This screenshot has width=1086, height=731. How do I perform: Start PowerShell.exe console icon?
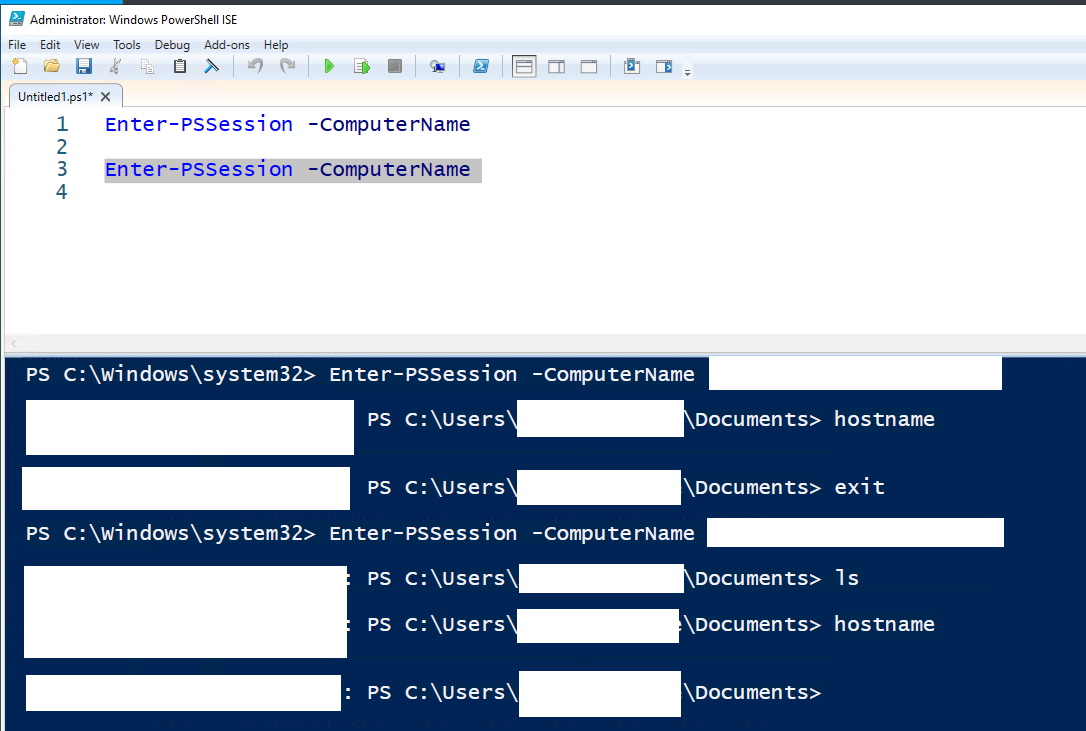tap(481, 67)
